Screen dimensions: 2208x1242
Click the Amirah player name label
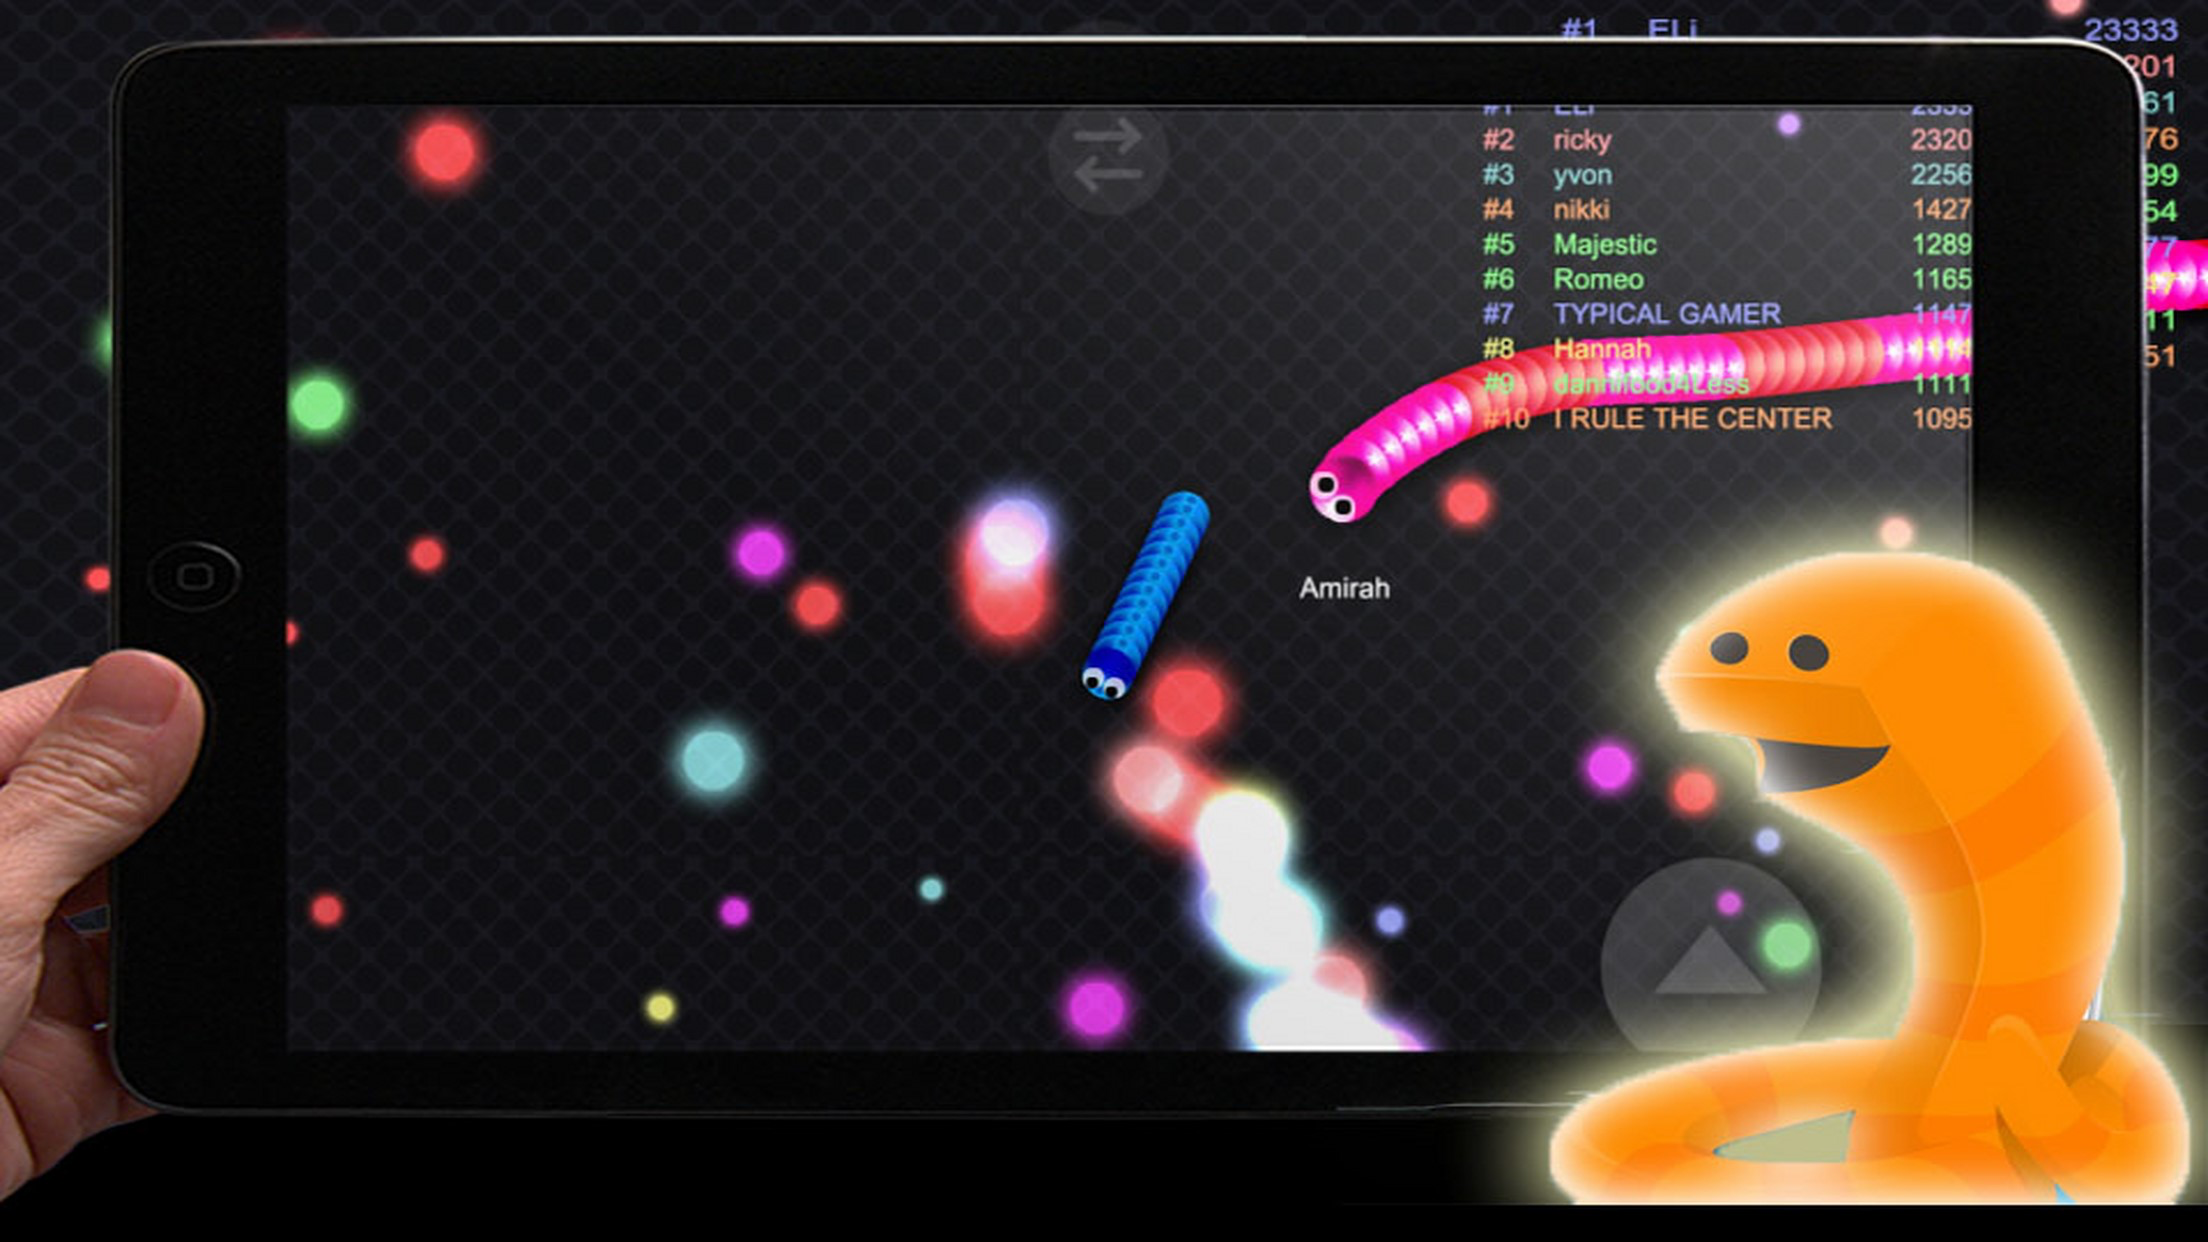(x=1344, y=588)
